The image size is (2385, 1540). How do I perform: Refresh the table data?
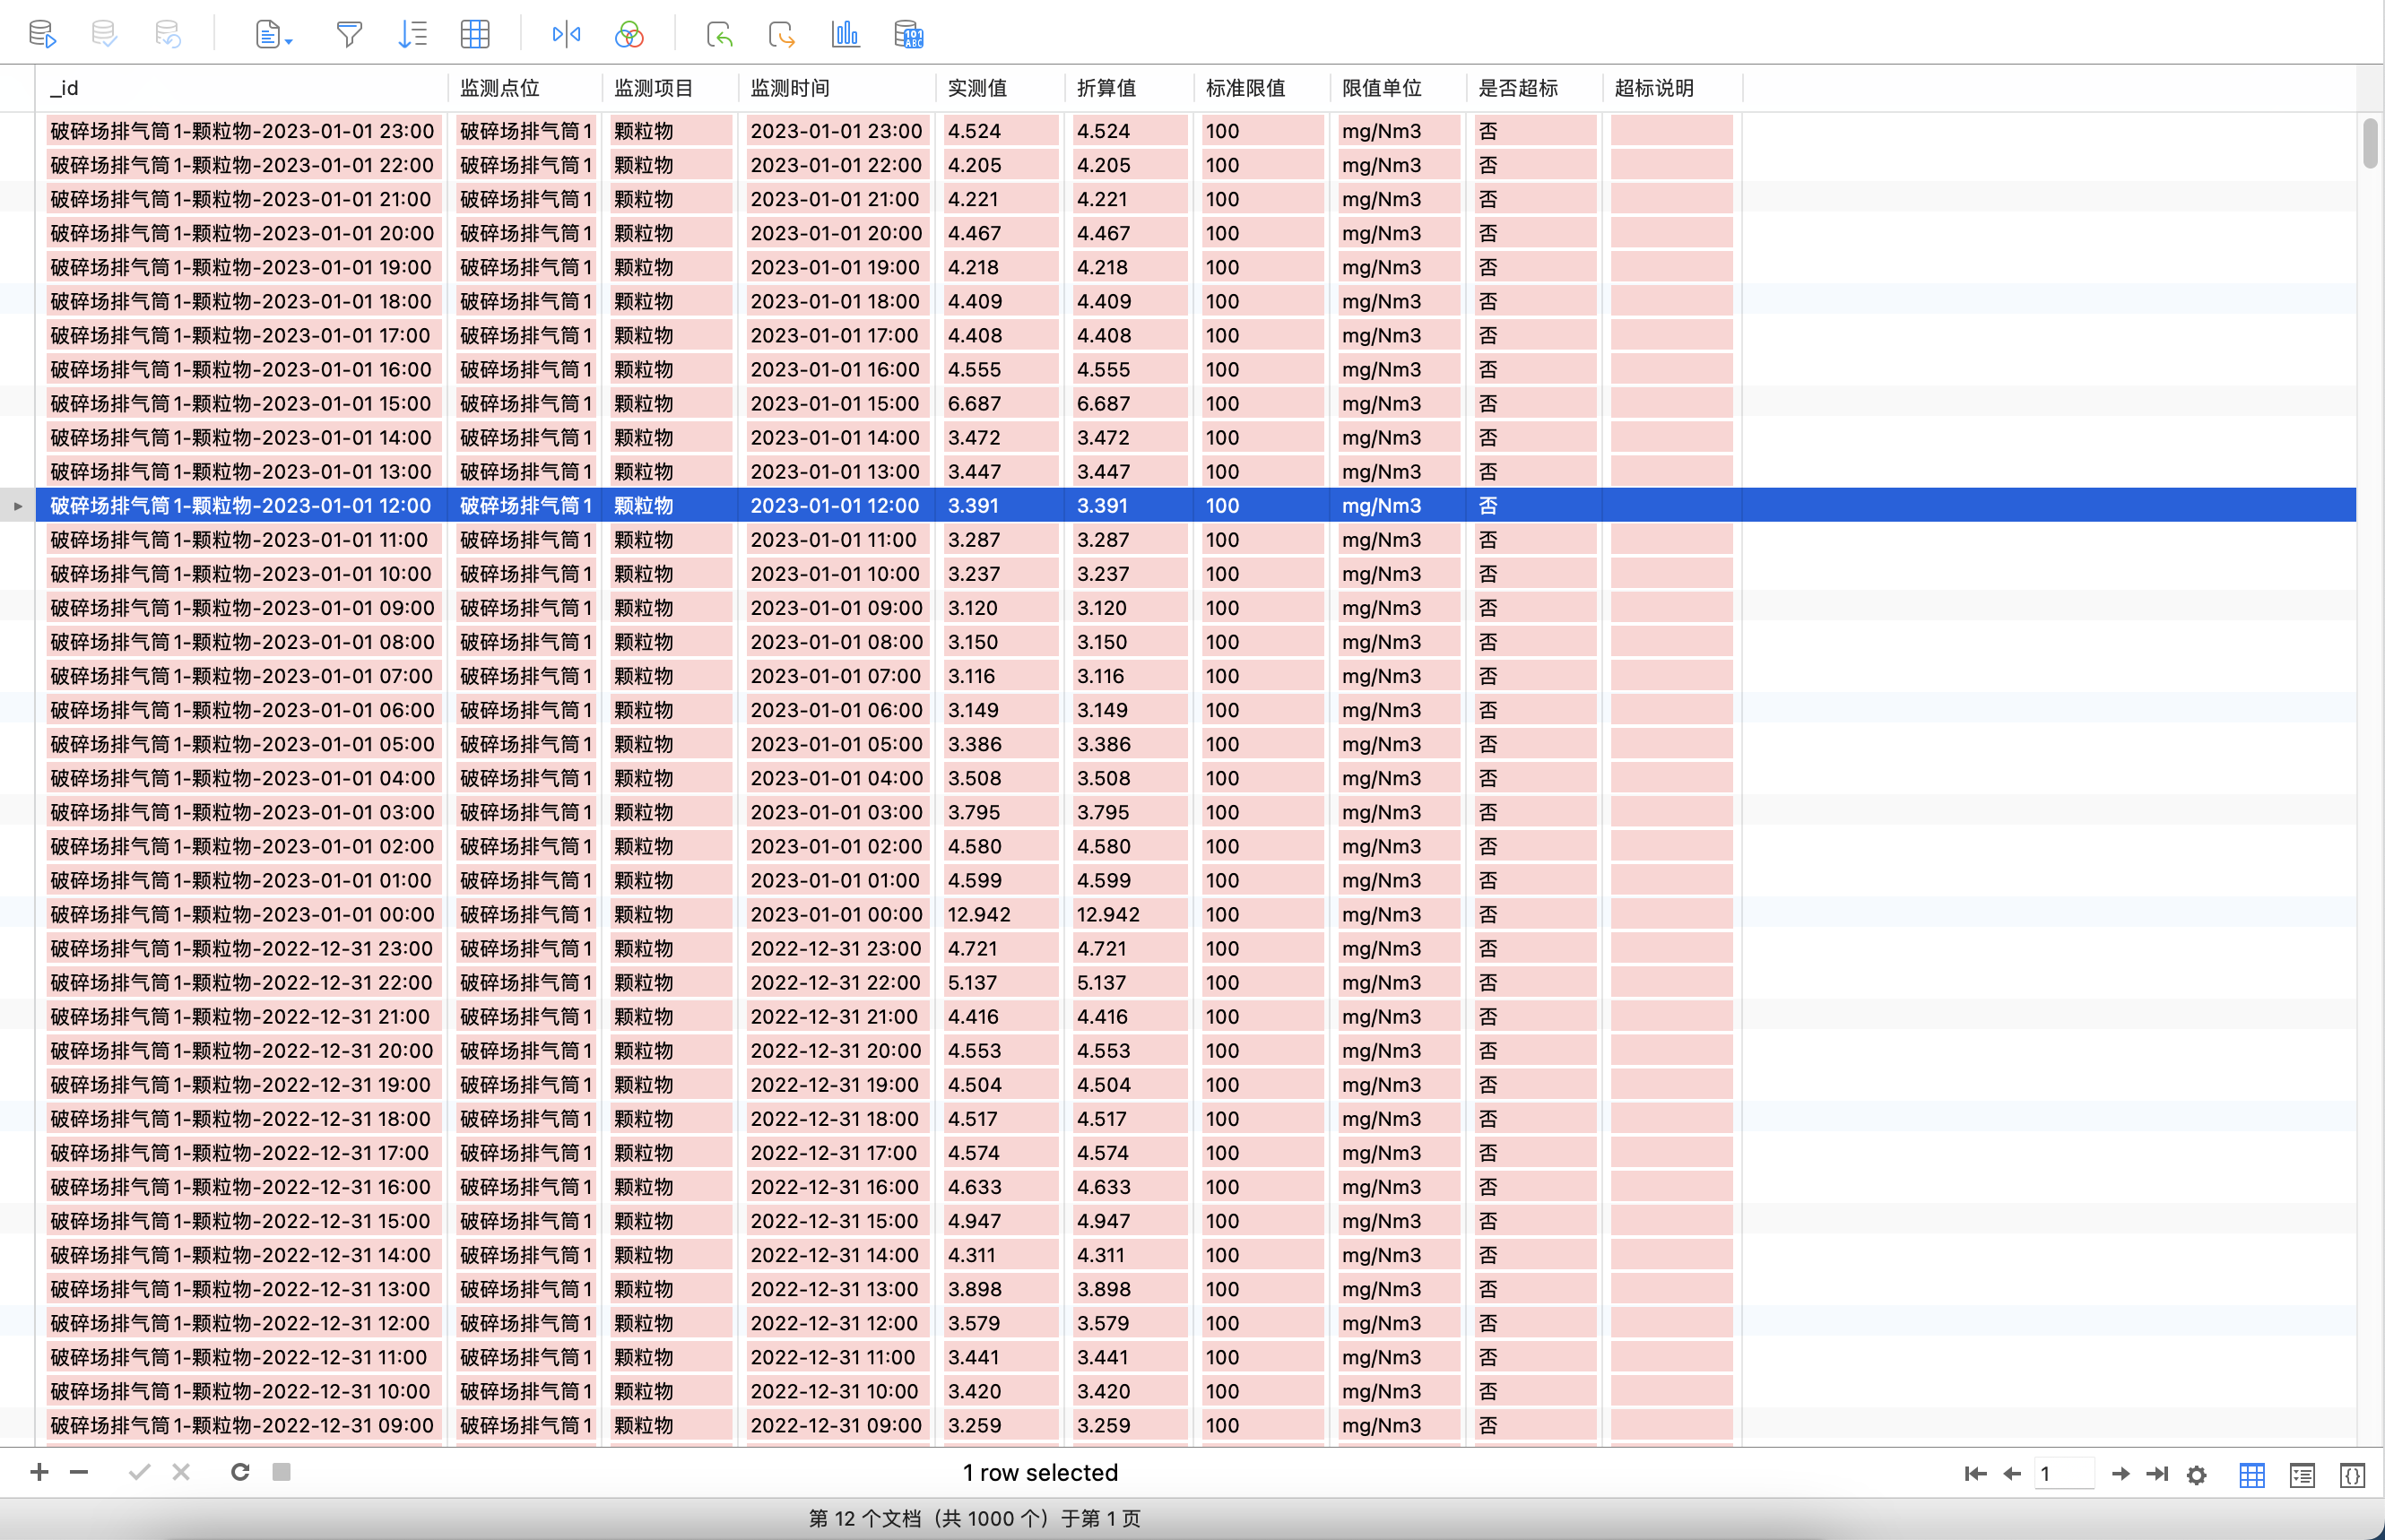(x=240, y=1472)
